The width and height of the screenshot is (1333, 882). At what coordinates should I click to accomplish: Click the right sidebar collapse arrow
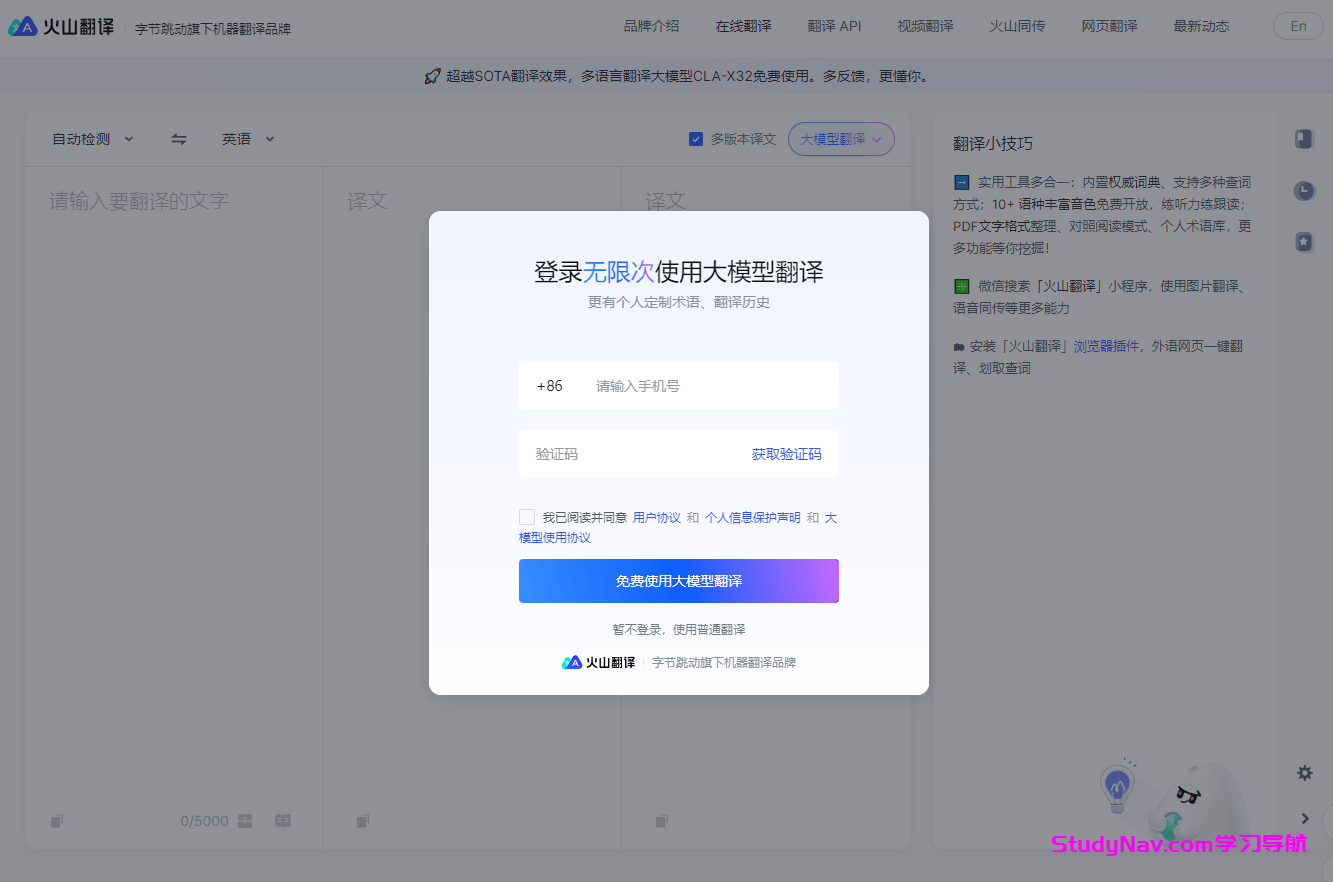(1305, 818)
